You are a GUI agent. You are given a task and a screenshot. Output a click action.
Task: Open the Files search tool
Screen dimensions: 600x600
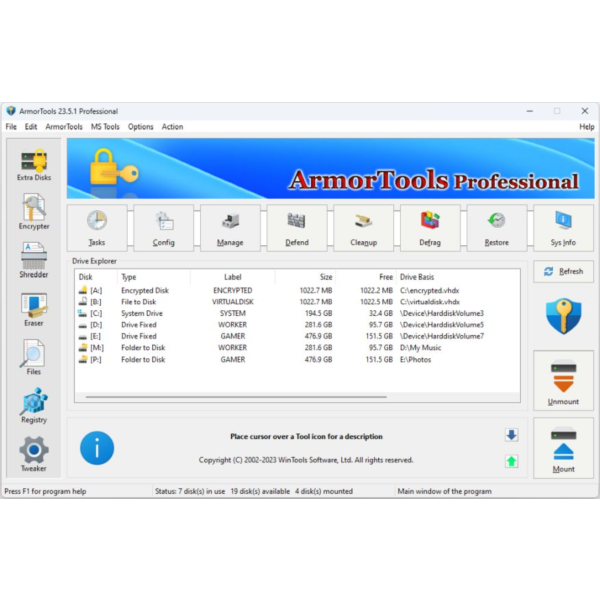tap(34, 357)
